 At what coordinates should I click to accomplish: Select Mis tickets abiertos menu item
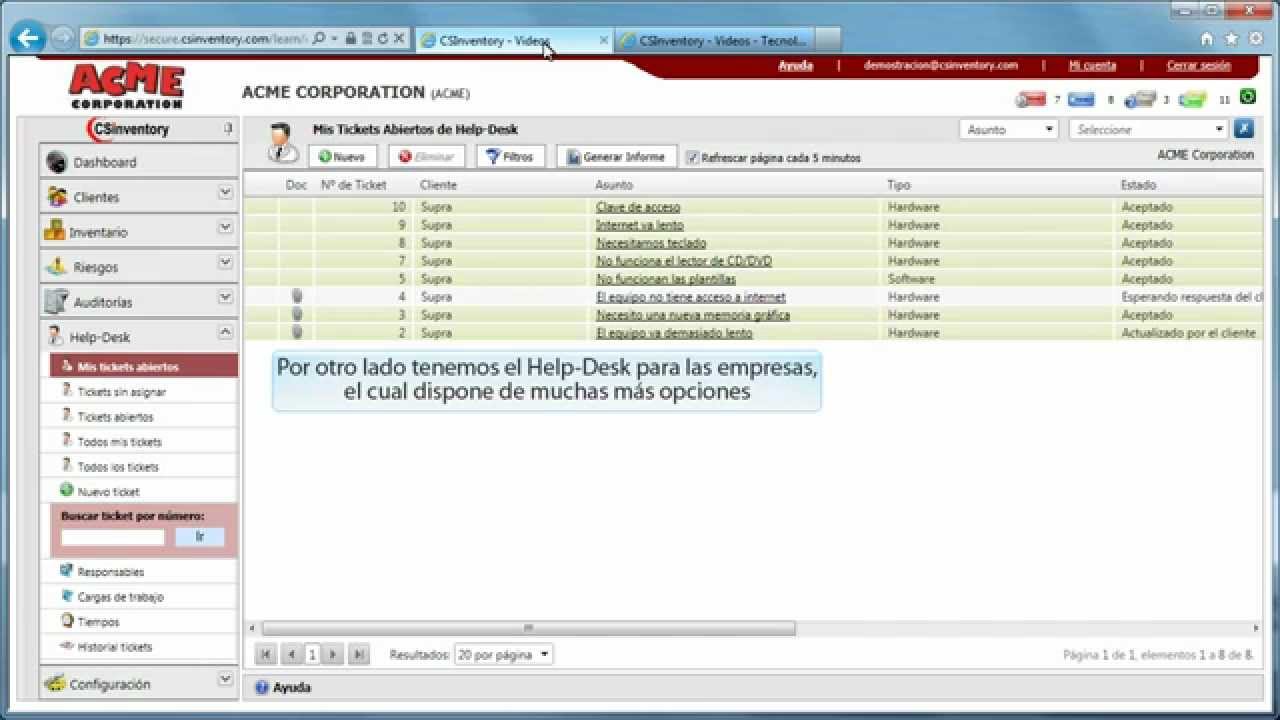pos(144,366)
